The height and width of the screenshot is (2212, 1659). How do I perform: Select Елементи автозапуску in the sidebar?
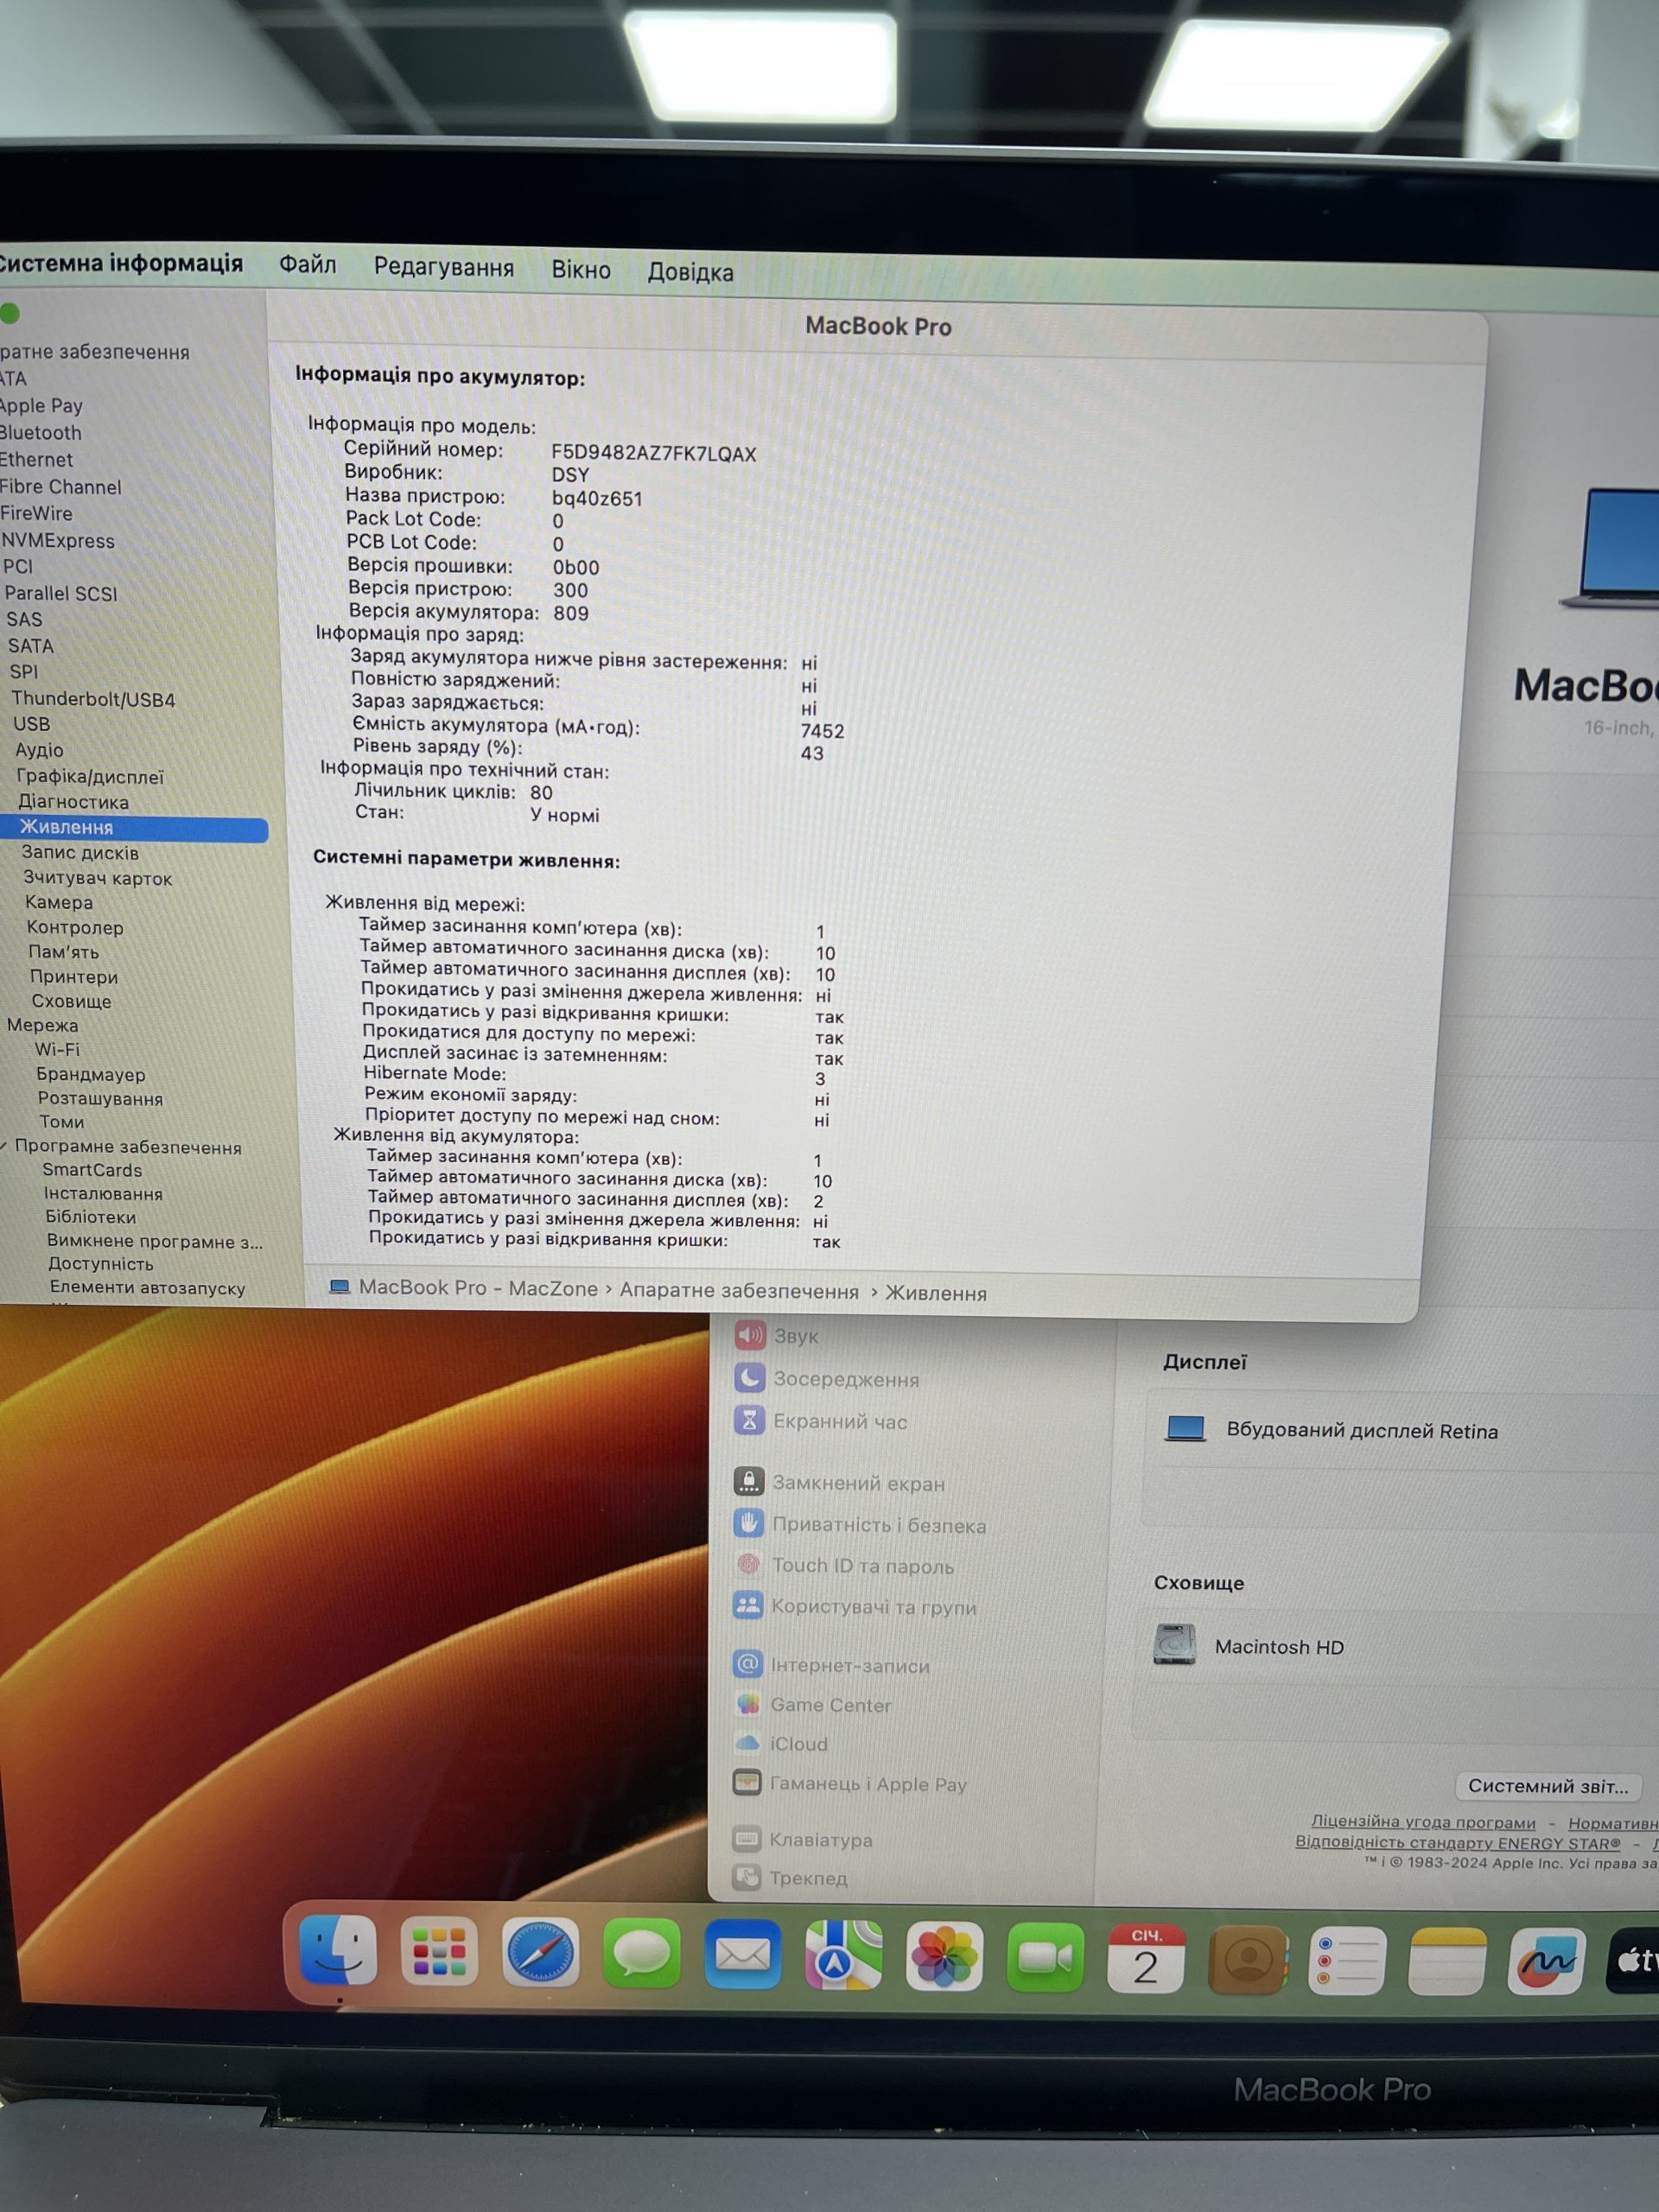[x=147, y=1287]
